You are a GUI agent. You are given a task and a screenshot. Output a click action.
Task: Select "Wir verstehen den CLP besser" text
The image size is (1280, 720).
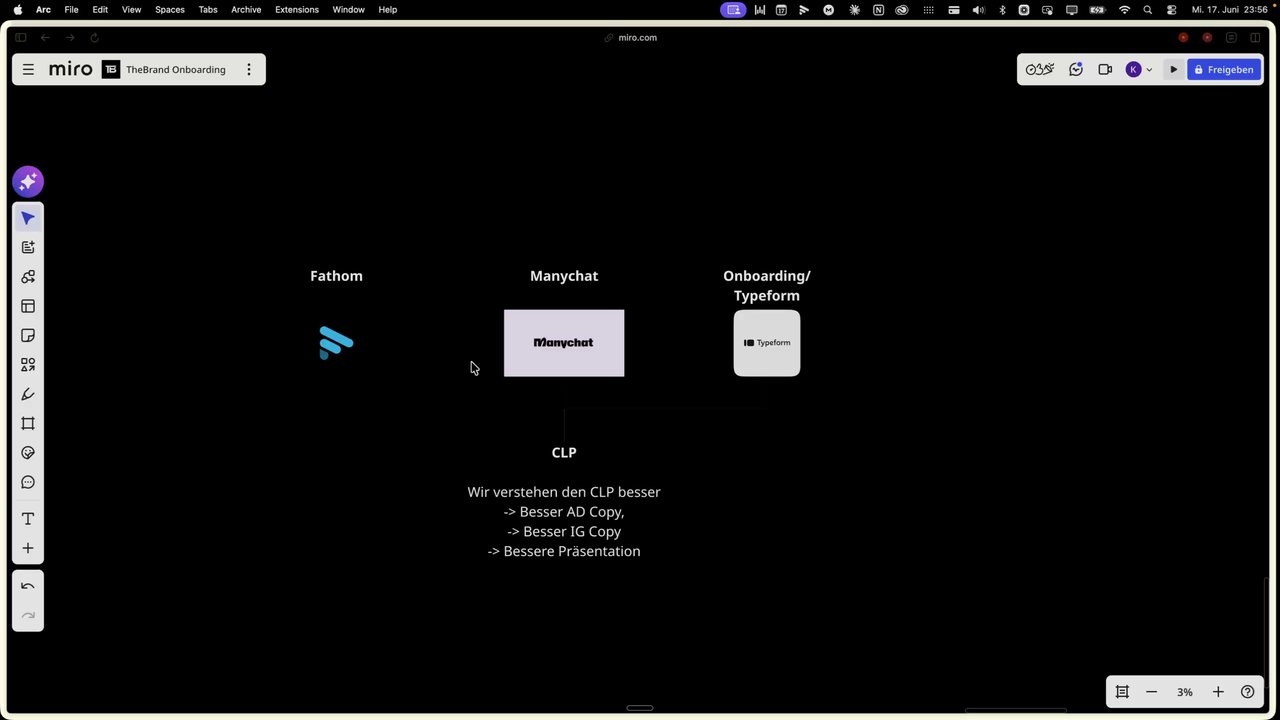564,492
